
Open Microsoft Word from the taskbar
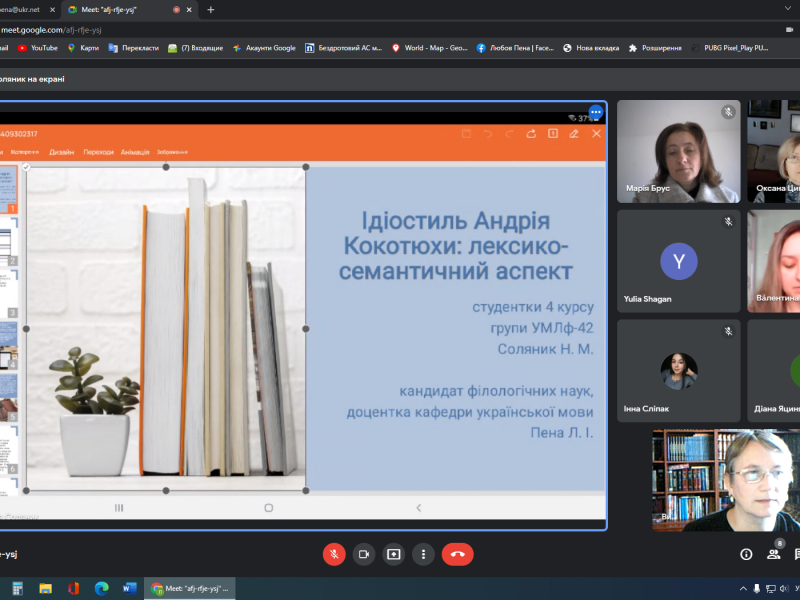[x=128, y=588]
